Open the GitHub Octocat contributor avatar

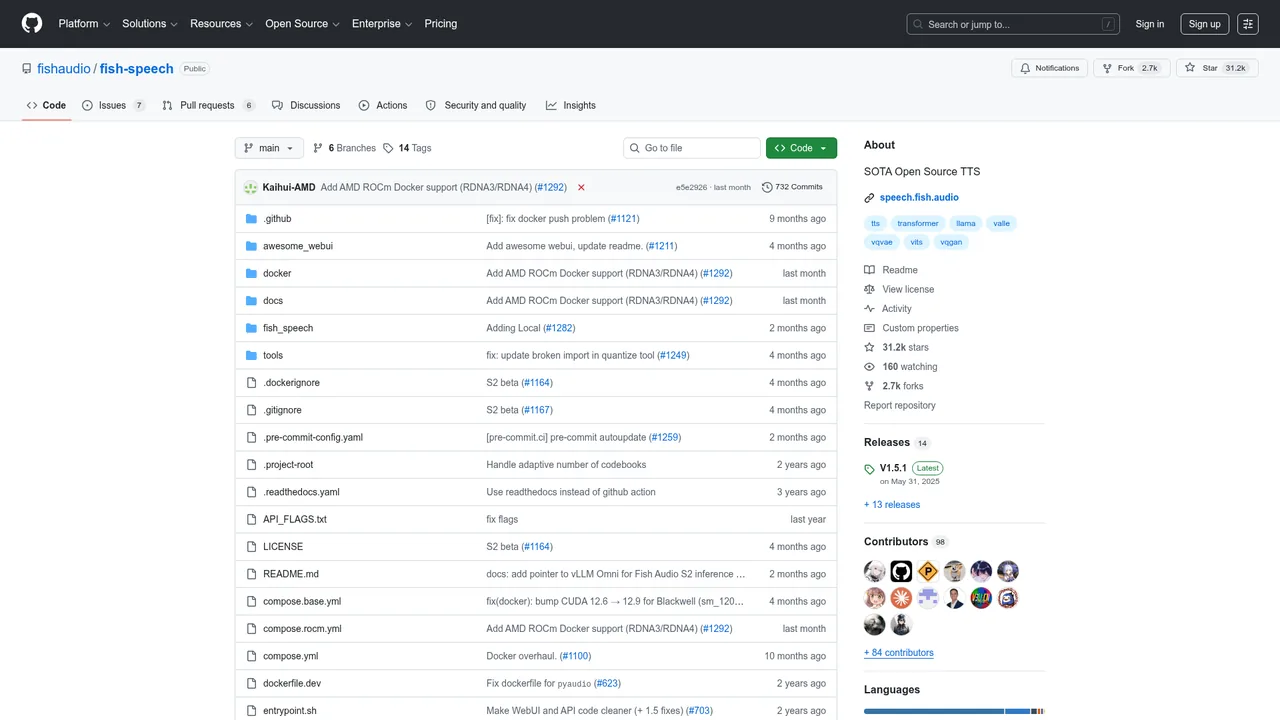[902, 572]
